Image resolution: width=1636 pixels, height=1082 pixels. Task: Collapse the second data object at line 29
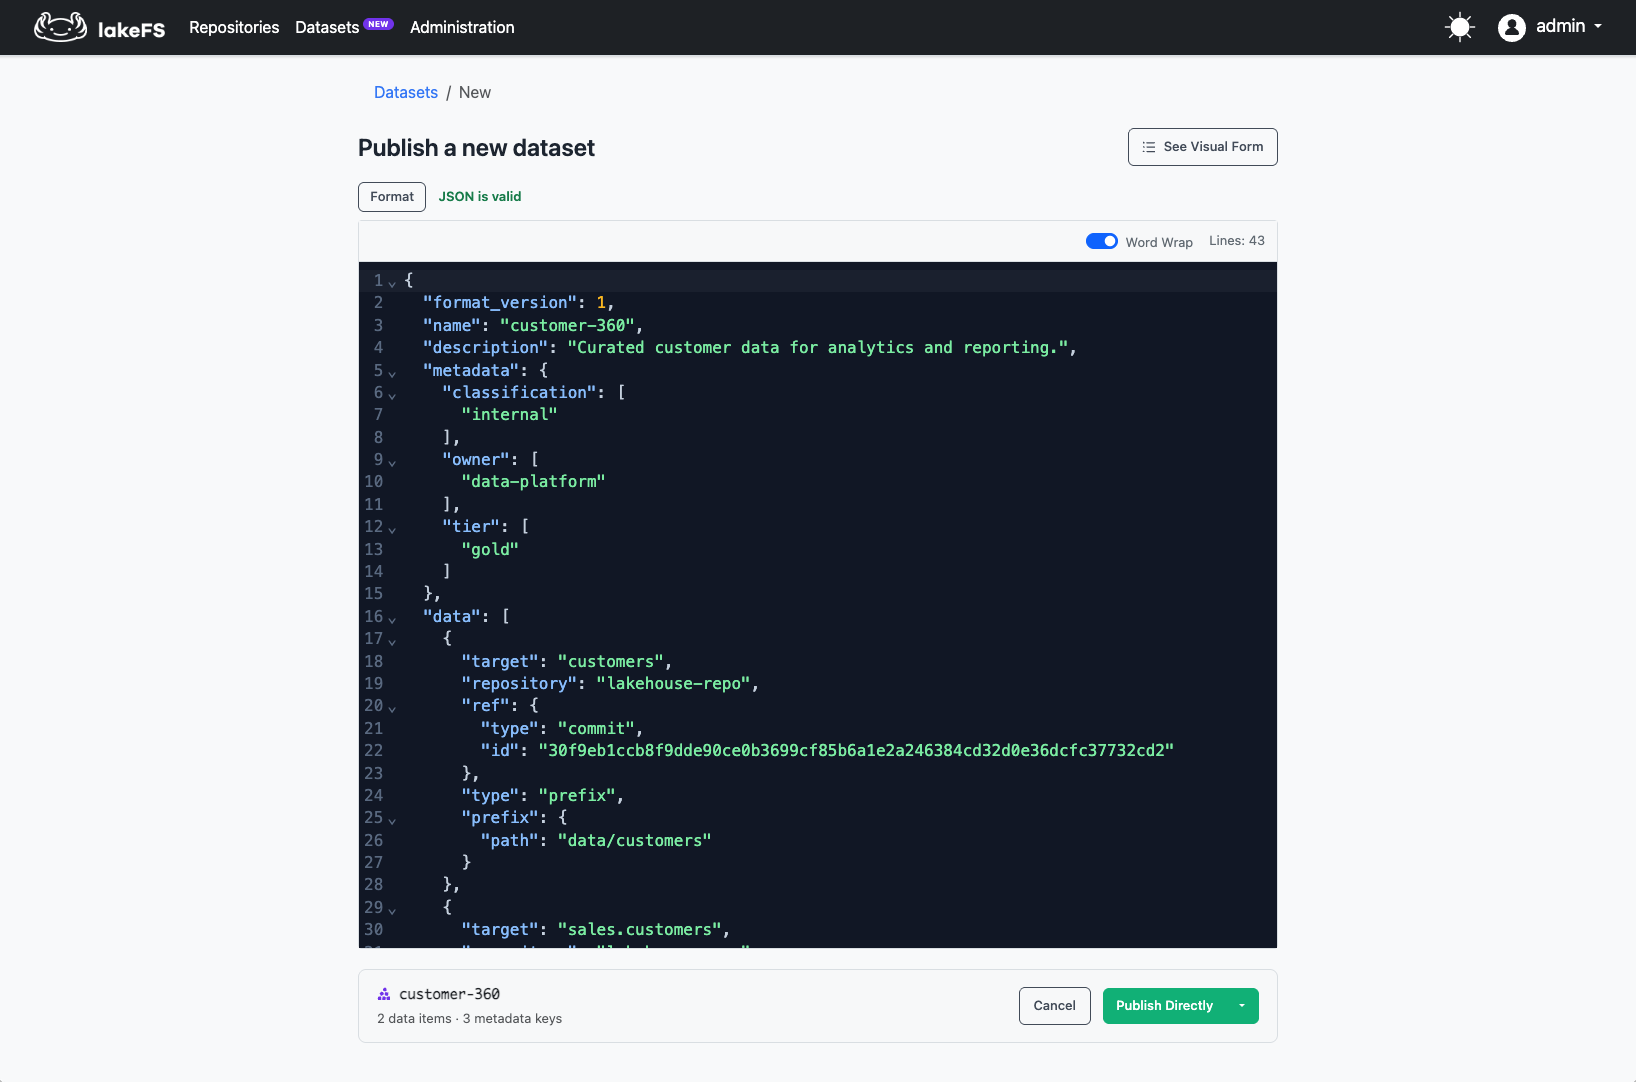pos(392,910)
